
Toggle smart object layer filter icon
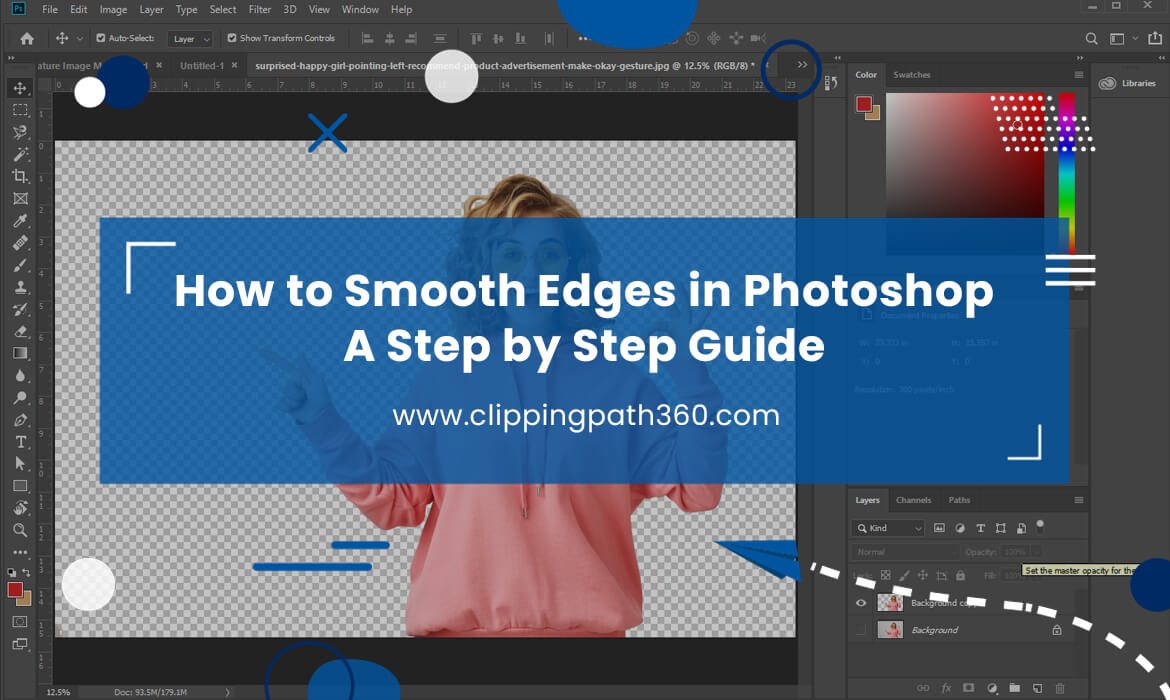click(x=1021, y=528)
